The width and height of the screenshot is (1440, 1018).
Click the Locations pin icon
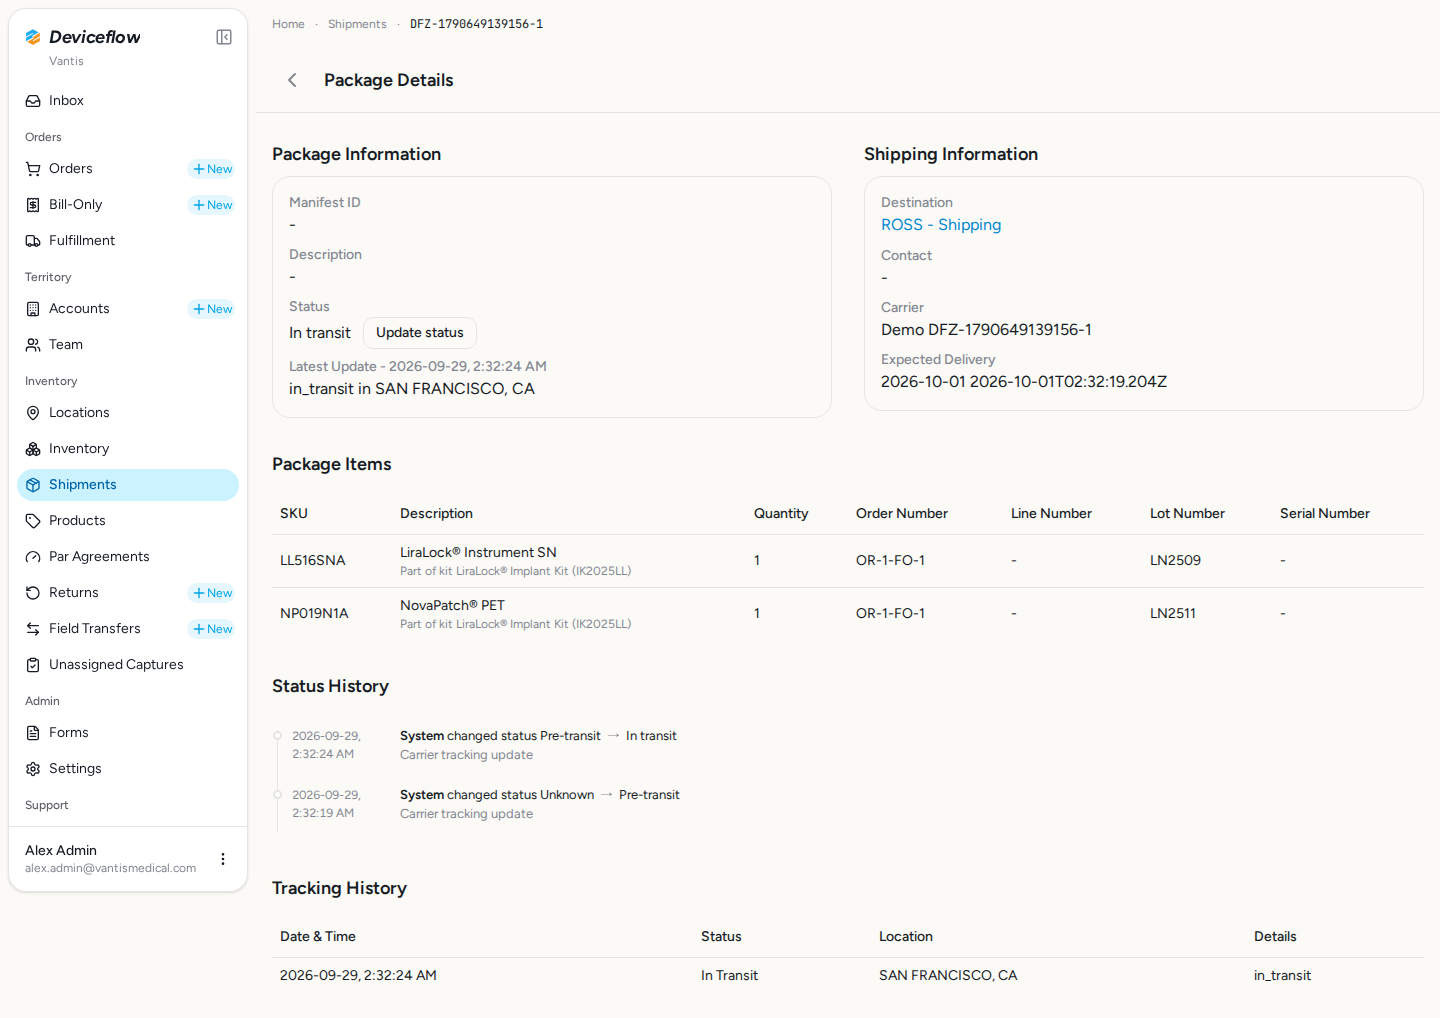[33, 413]
